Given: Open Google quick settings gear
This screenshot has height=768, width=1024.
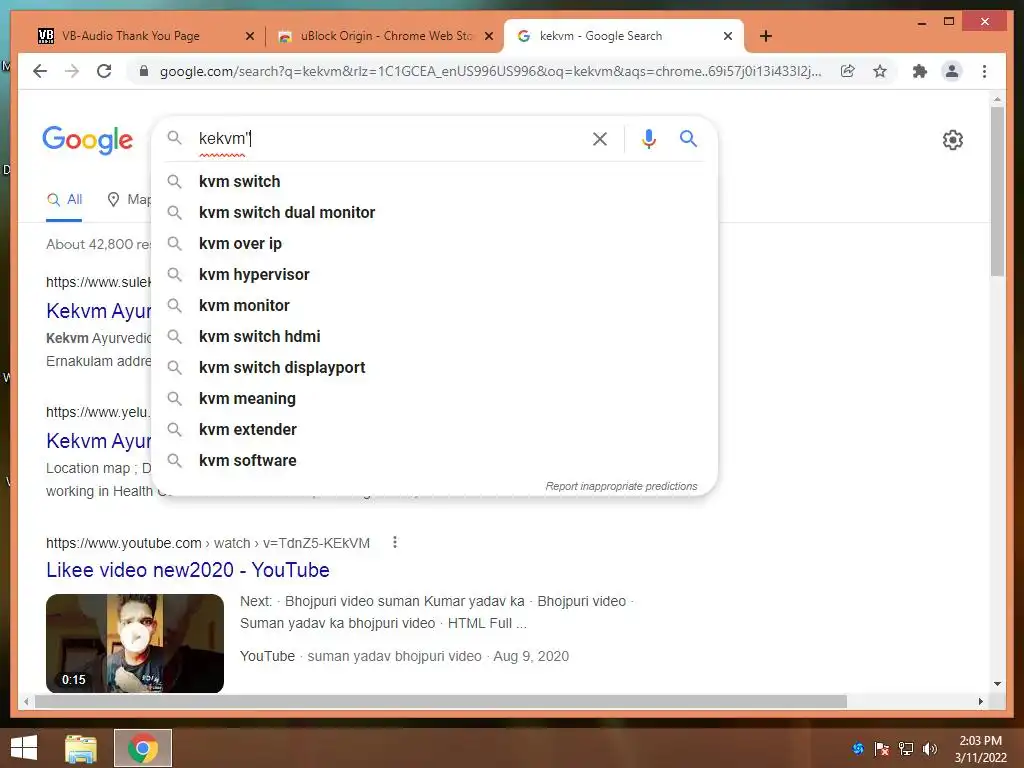Looking at the screenshot, I should pos(952,140).
